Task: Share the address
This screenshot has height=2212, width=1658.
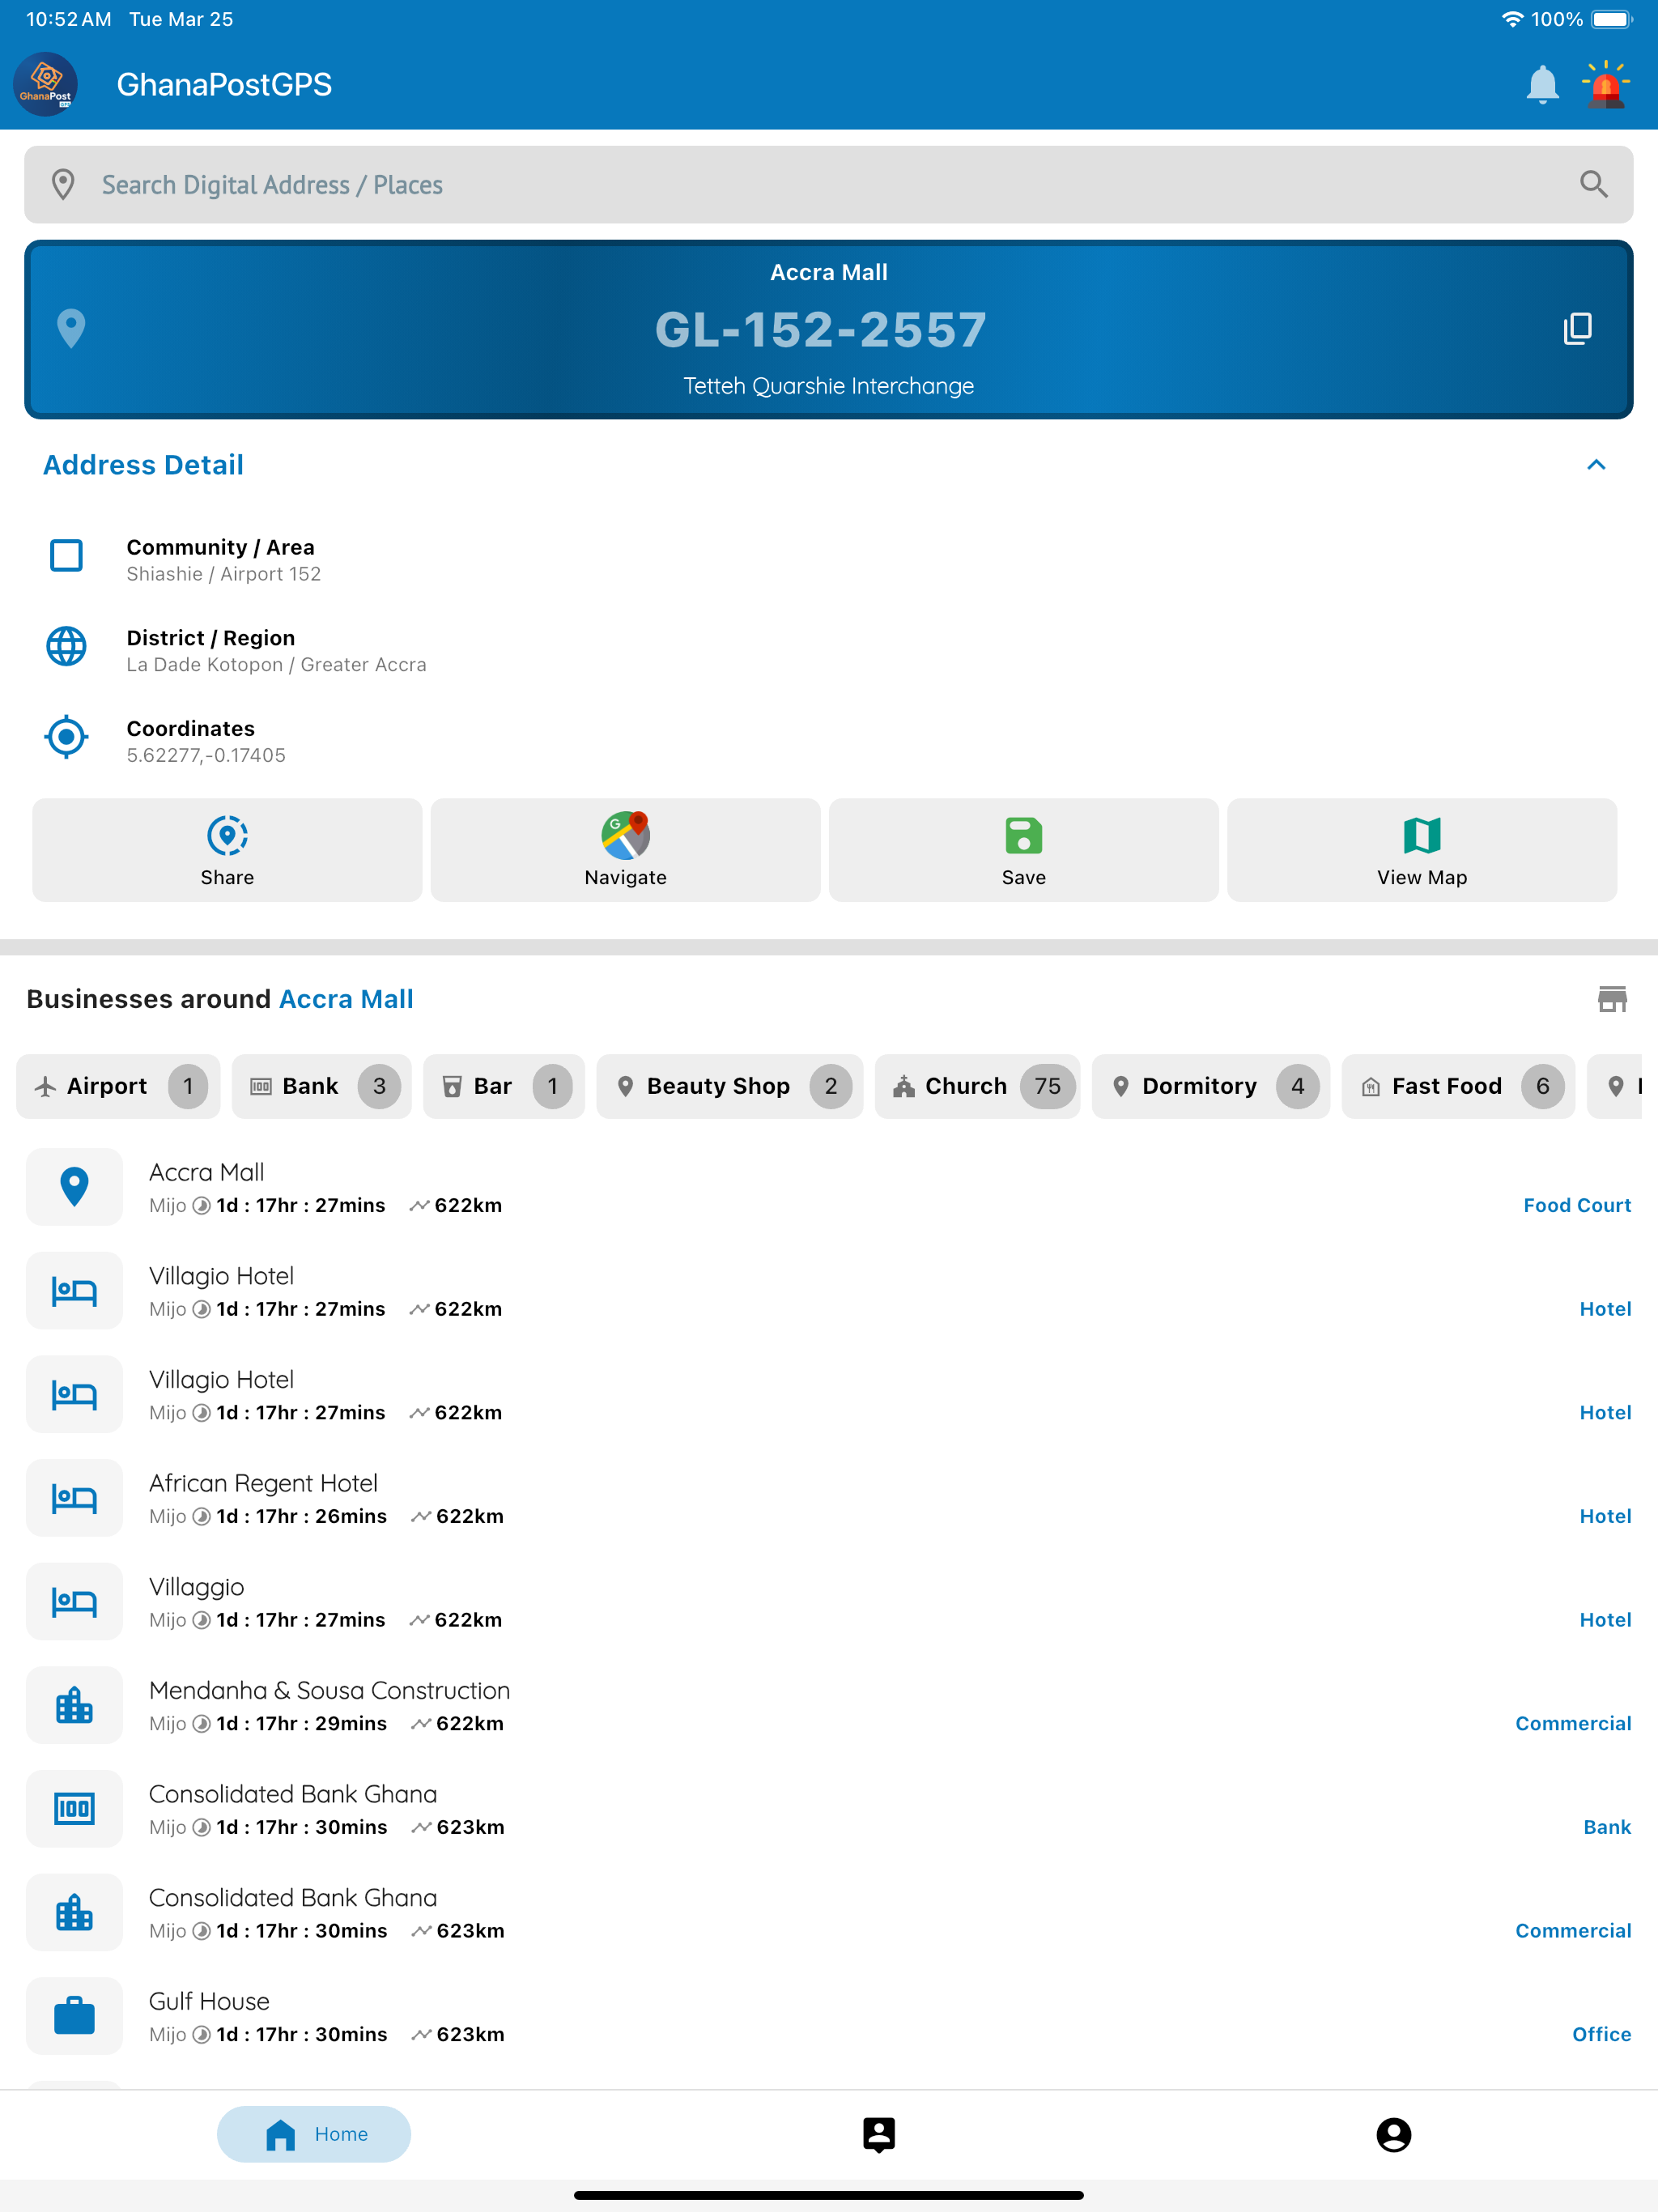Action: coord(227,850)
